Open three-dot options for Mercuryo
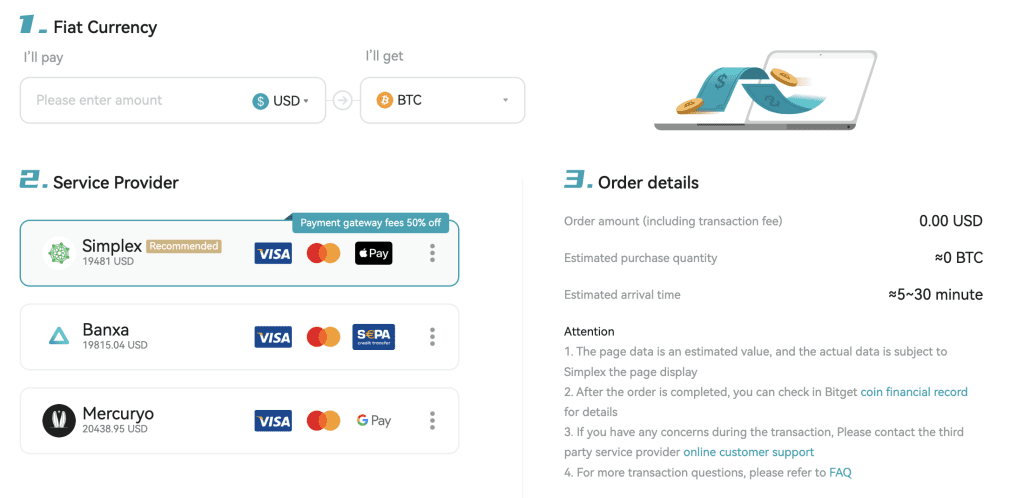Viewport: 1024px width, 498px height. (x=432, y=421)
